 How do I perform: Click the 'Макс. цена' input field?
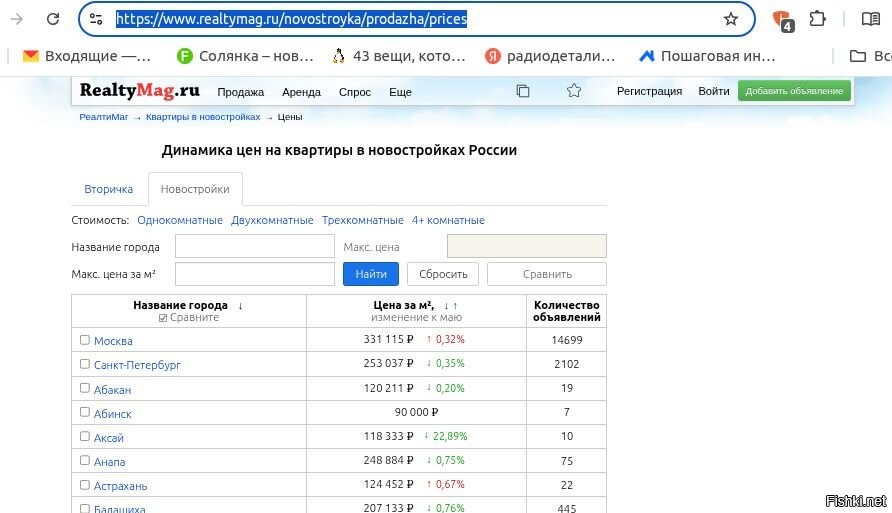click(x=527, y=246)
